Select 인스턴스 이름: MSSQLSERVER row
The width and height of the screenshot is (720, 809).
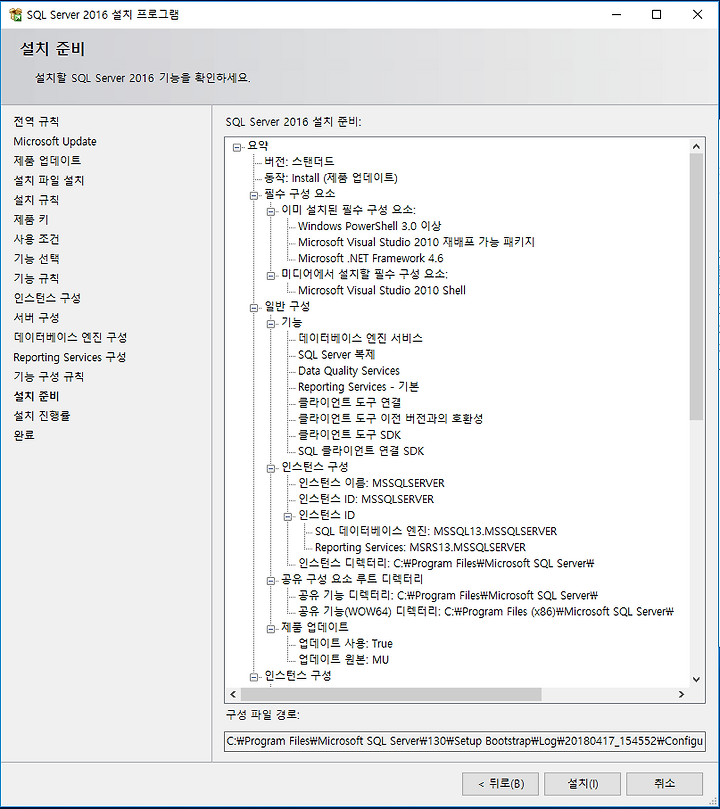coord(371,483)
